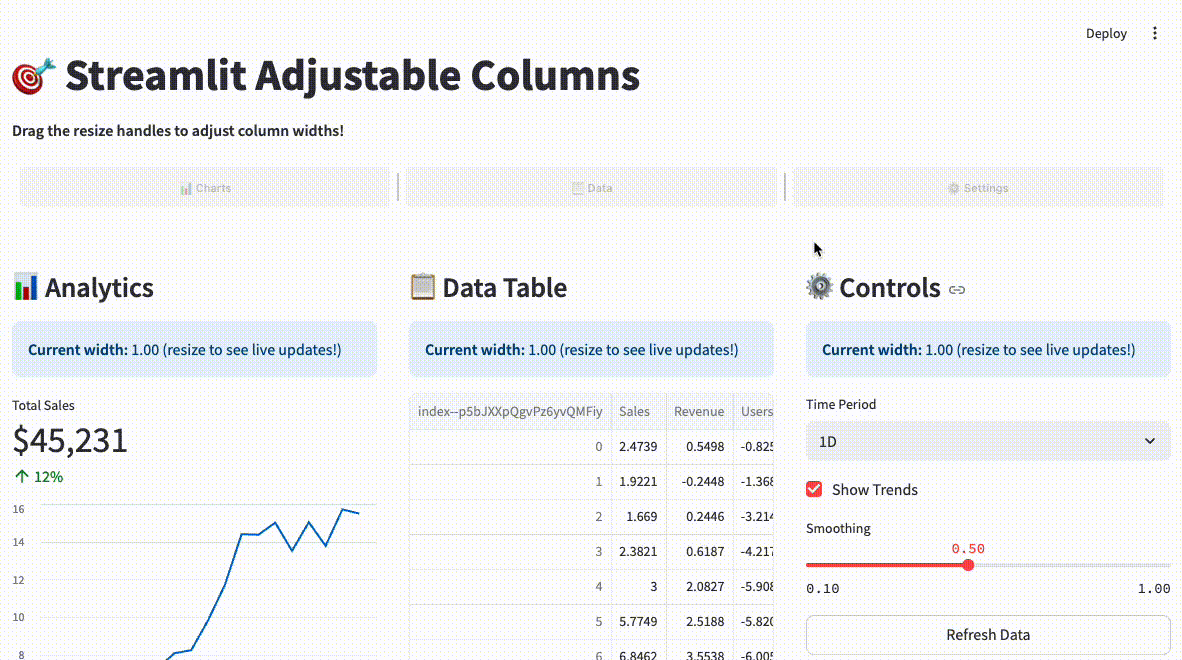Click the Deploy button

click(1106, 33)
